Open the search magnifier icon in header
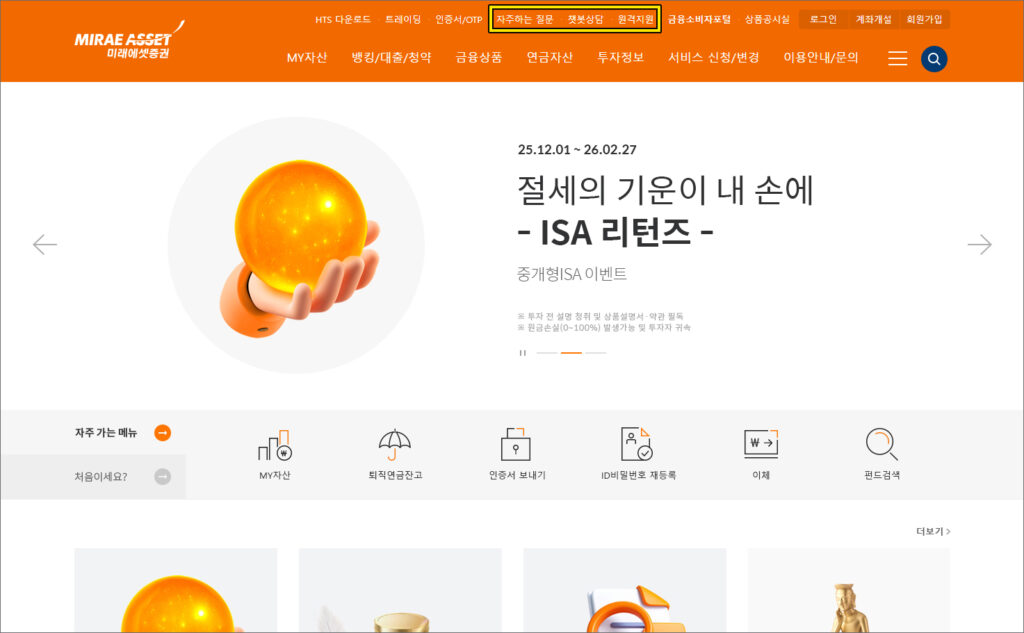Viewport: 1024px width, 633px height. coord(933,59)
